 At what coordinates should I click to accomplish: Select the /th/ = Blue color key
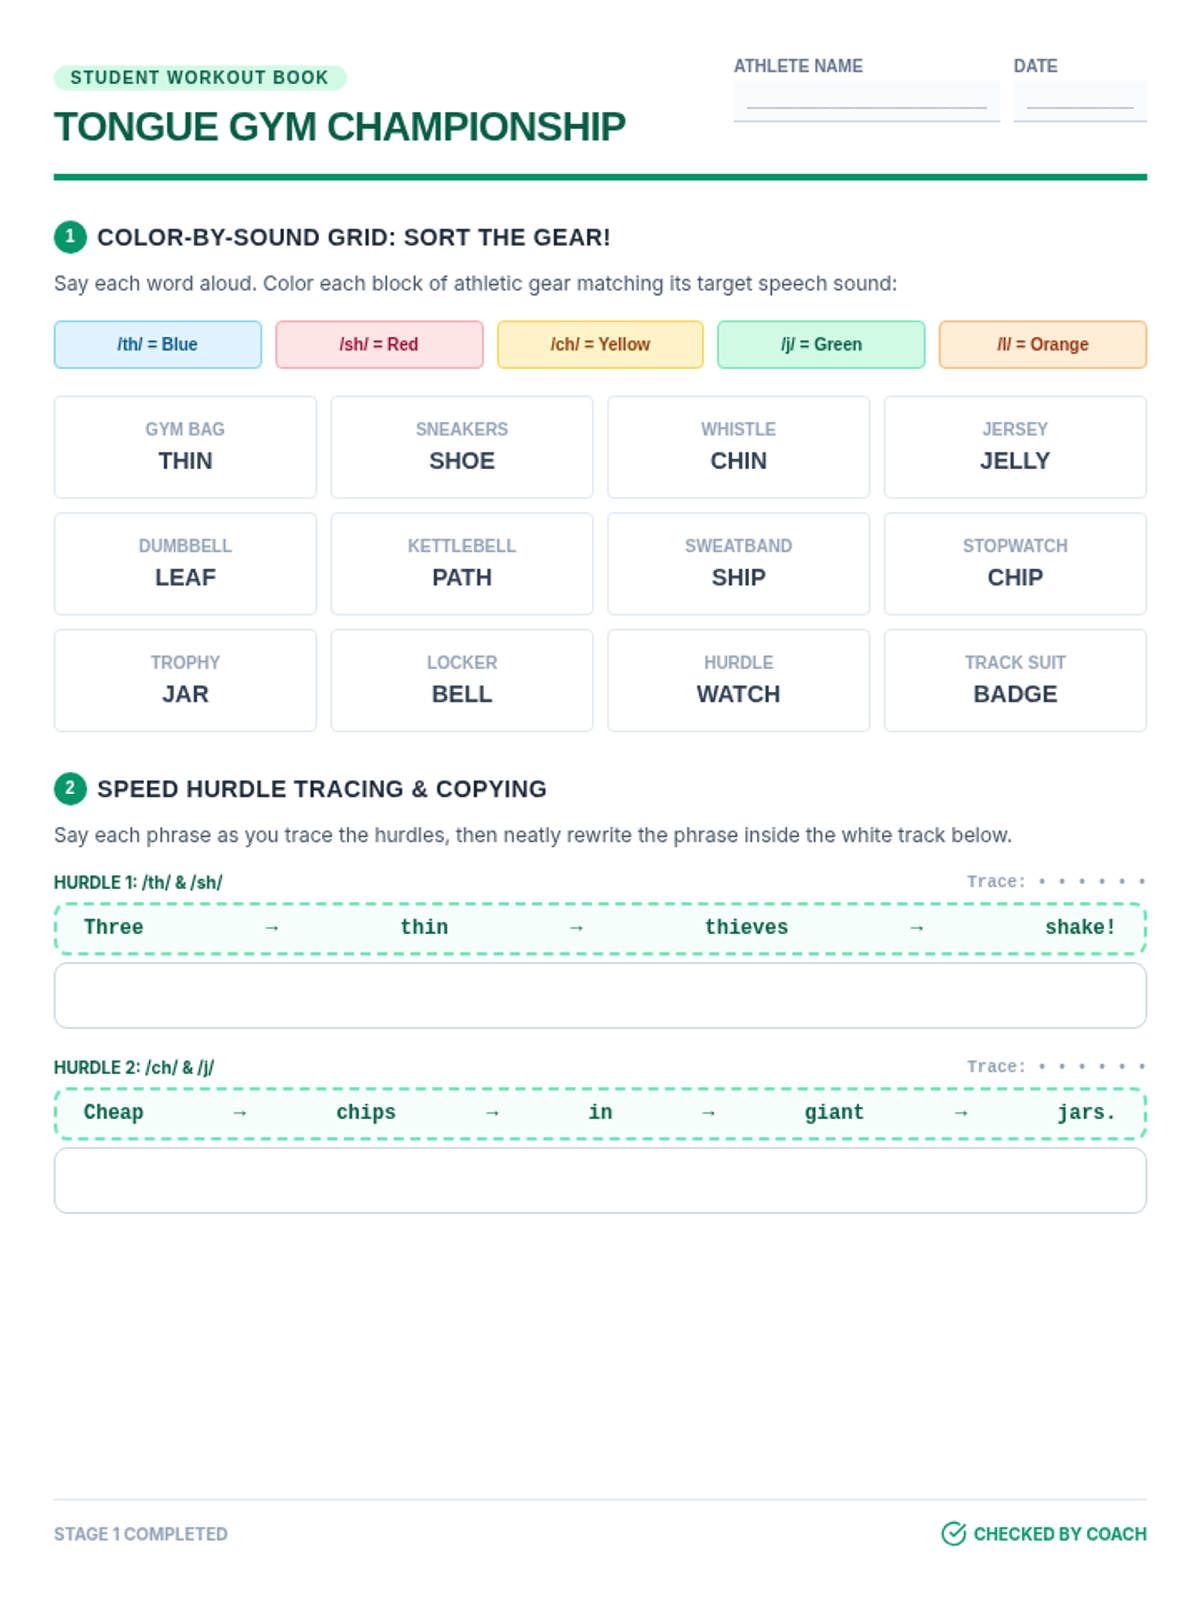[x=158, y=345]
